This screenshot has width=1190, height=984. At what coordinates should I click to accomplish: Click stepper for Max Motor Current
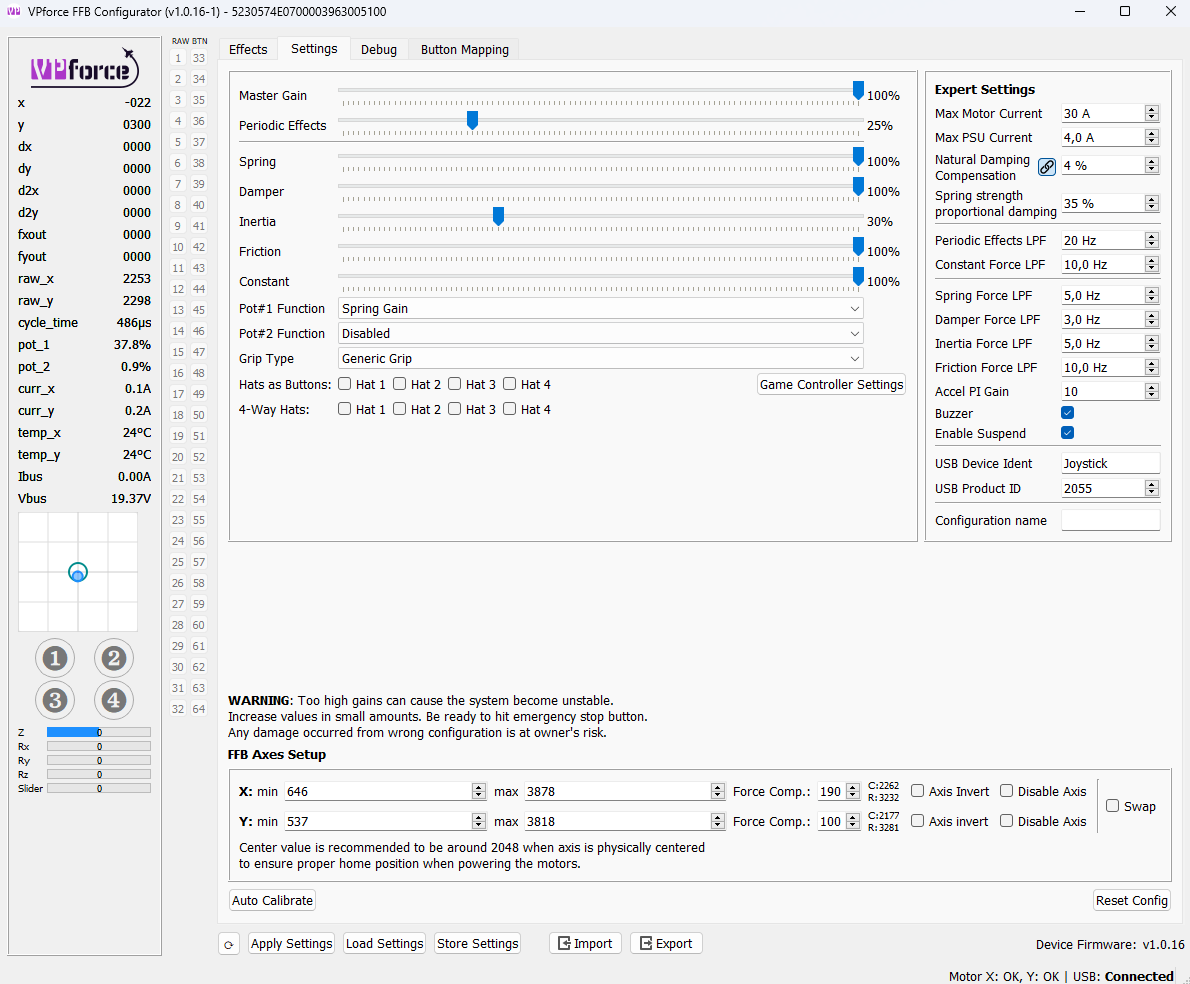[1152, 113]
